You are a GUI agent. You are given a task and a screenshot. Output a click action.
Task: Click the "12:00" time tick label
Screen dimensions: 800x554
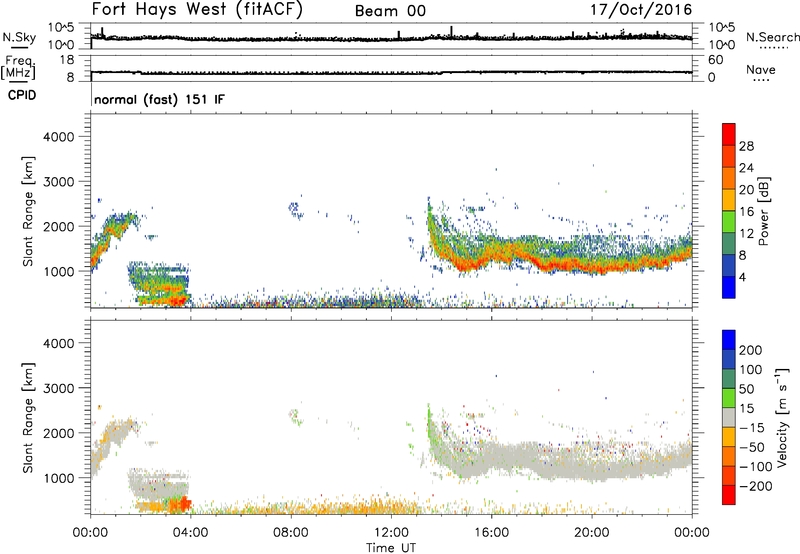391,533
